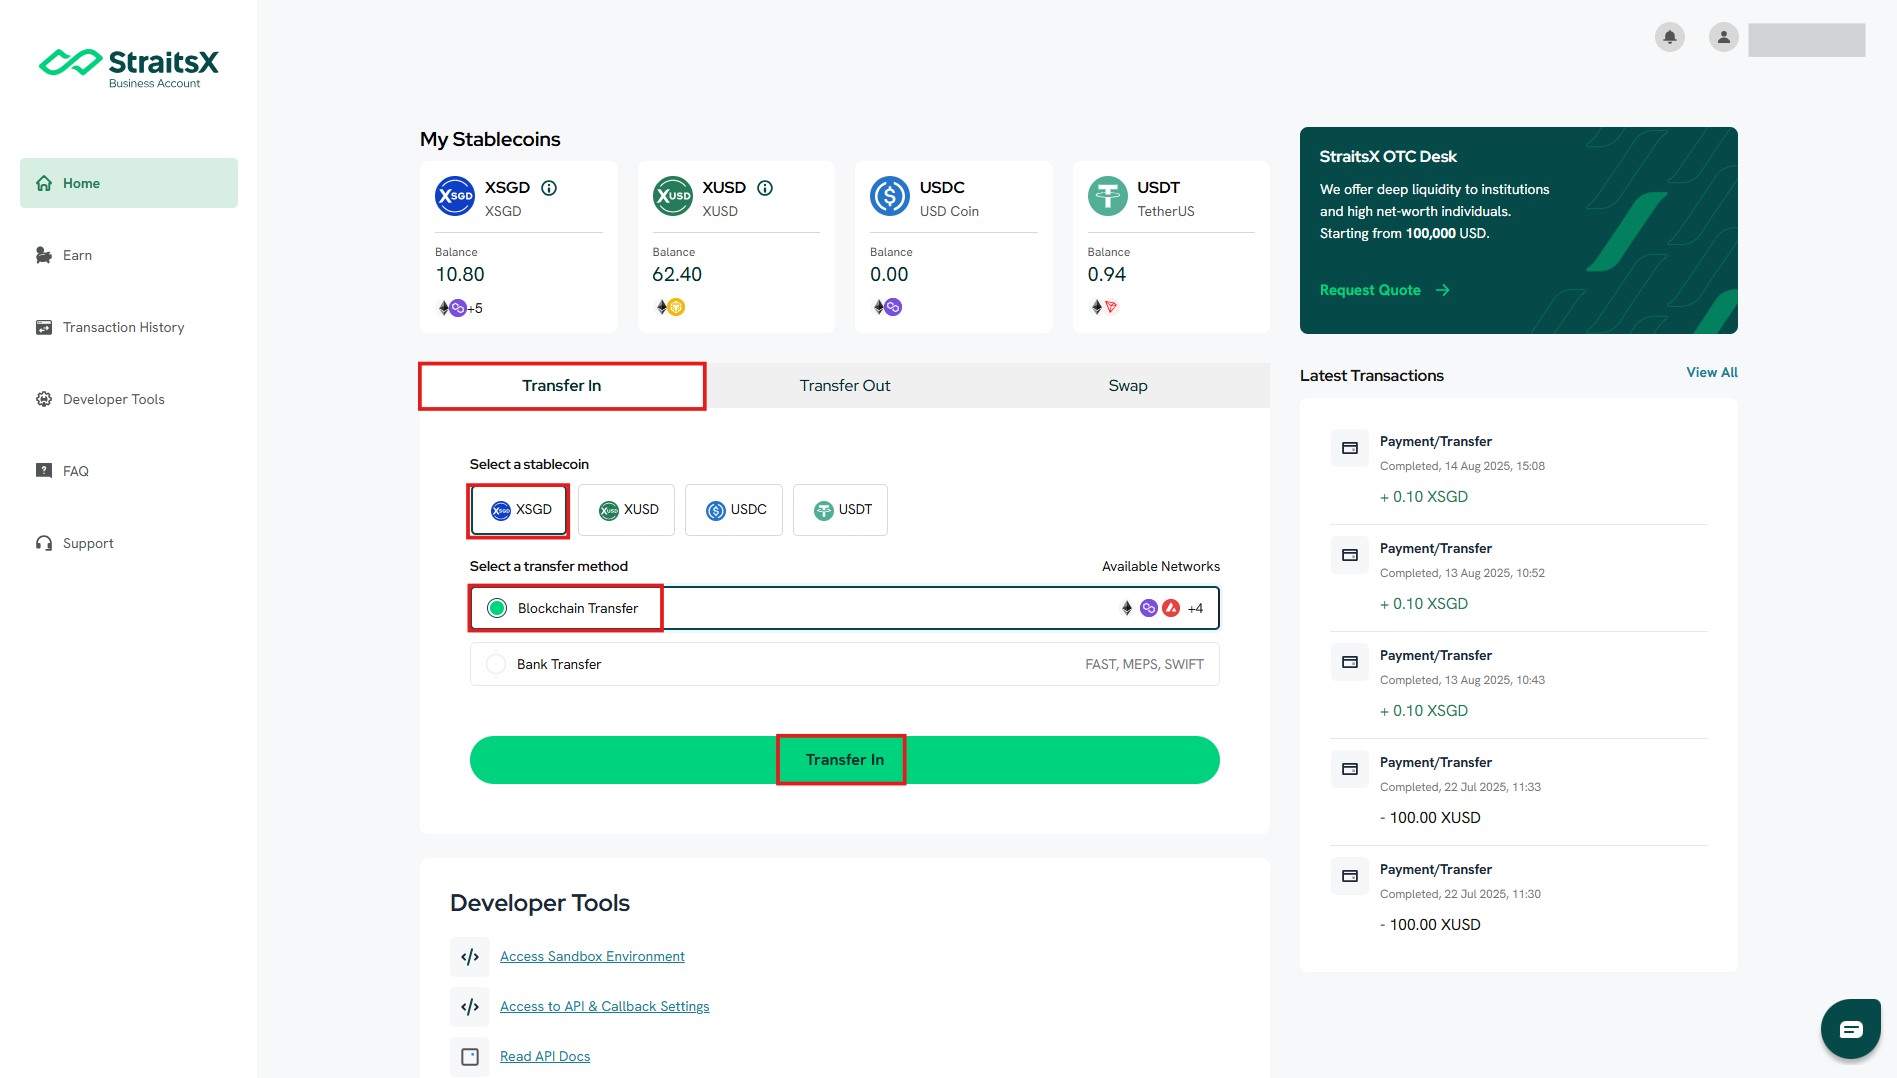
Task: Click the XUSD balance 62.40
Action: point(677,274)
